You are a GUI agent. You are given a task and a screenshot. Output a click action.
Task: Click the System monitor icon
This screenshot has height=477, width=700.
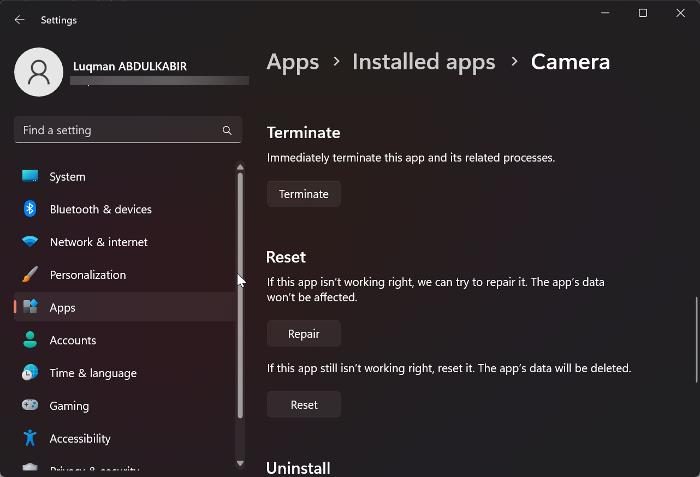30,177
